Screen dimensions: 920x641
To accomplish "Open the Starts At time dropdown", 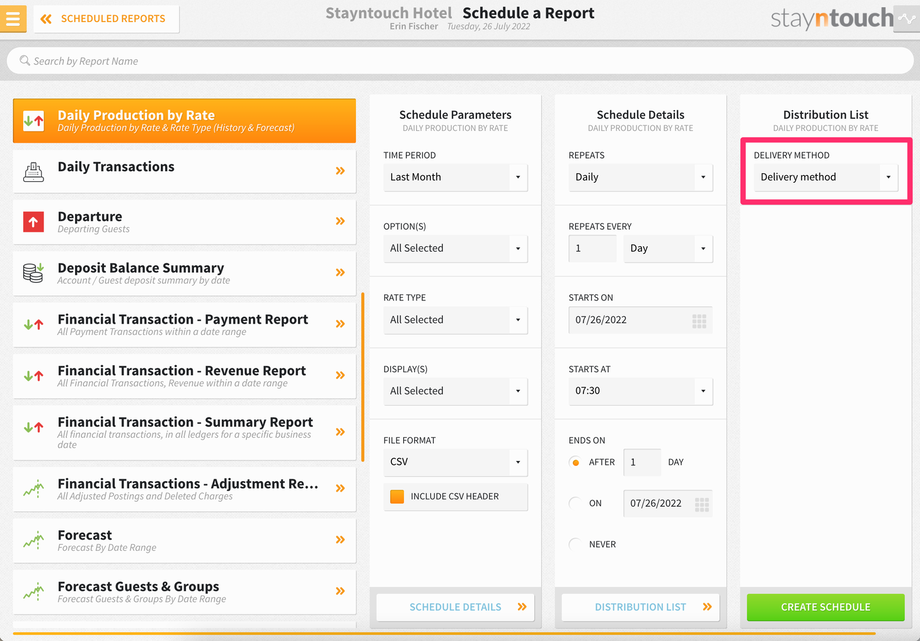I will point(641,391).
